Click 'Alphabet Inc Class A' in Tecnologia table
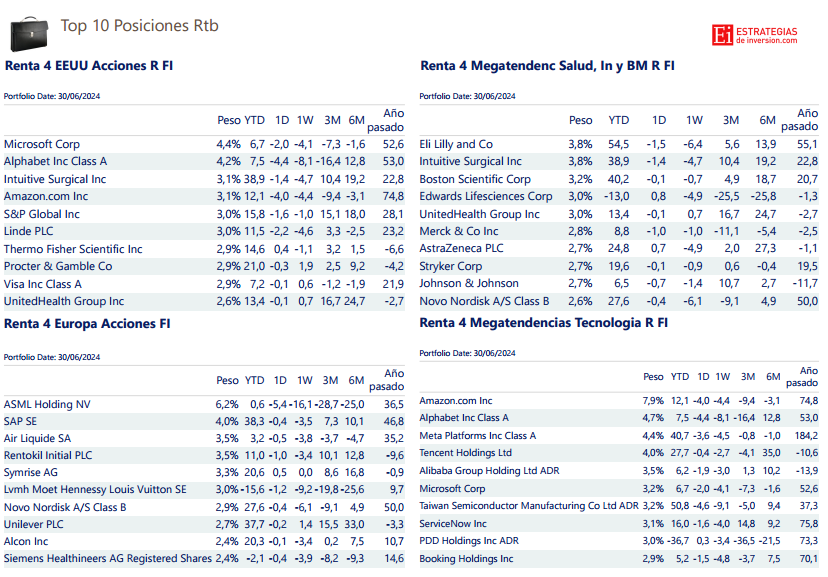 (x=464, y=418)
